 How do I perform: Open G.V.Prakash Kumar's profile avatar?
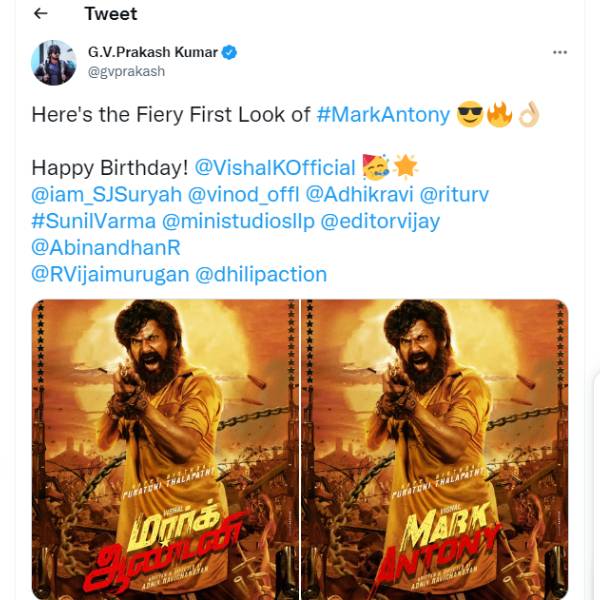(54, 62)
